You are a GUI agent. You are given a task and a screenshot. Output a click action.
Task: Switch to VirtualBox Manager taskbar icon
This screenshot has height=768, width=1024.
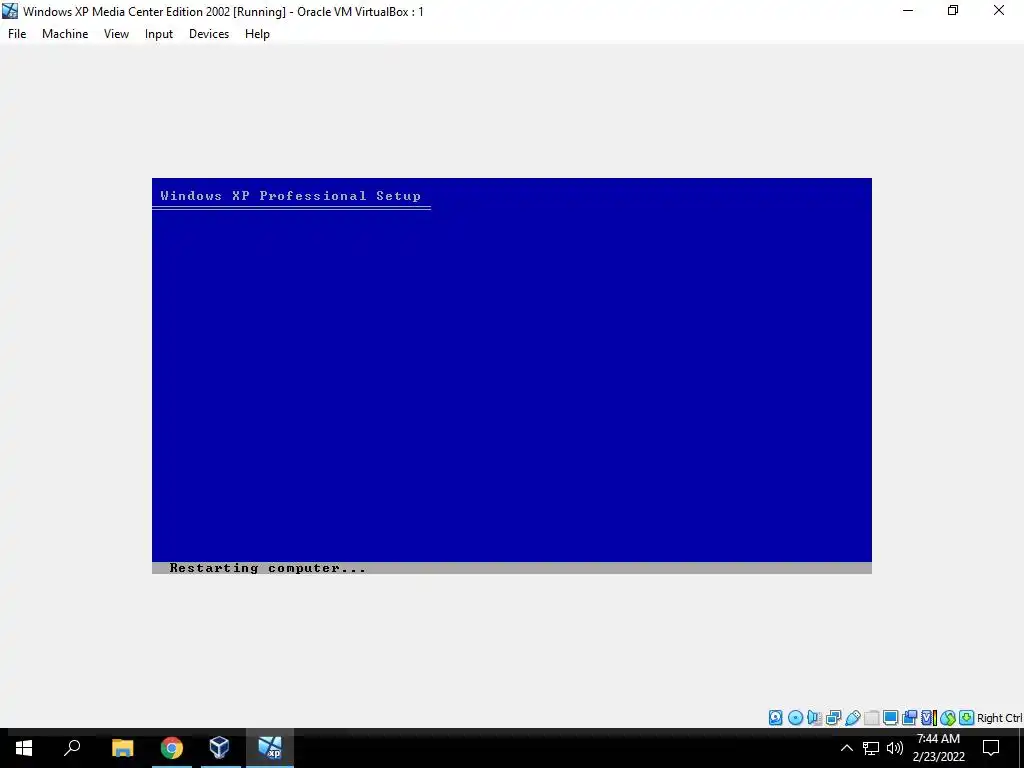[x=219, y=748]
